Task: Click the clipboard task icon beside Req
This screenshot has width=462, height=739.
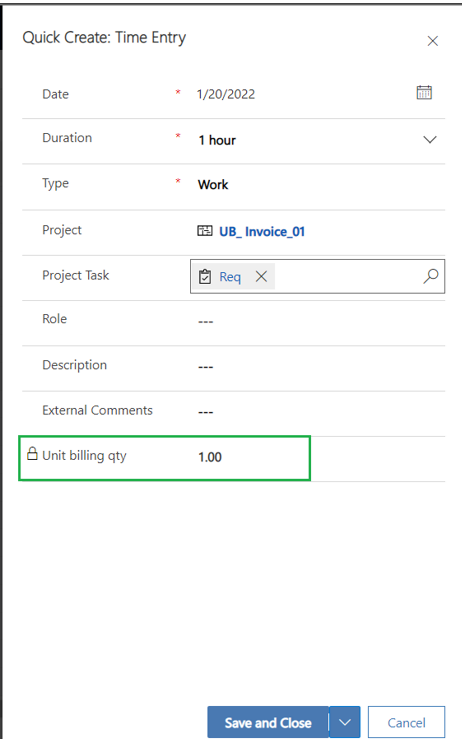Action: pos(205,277)
